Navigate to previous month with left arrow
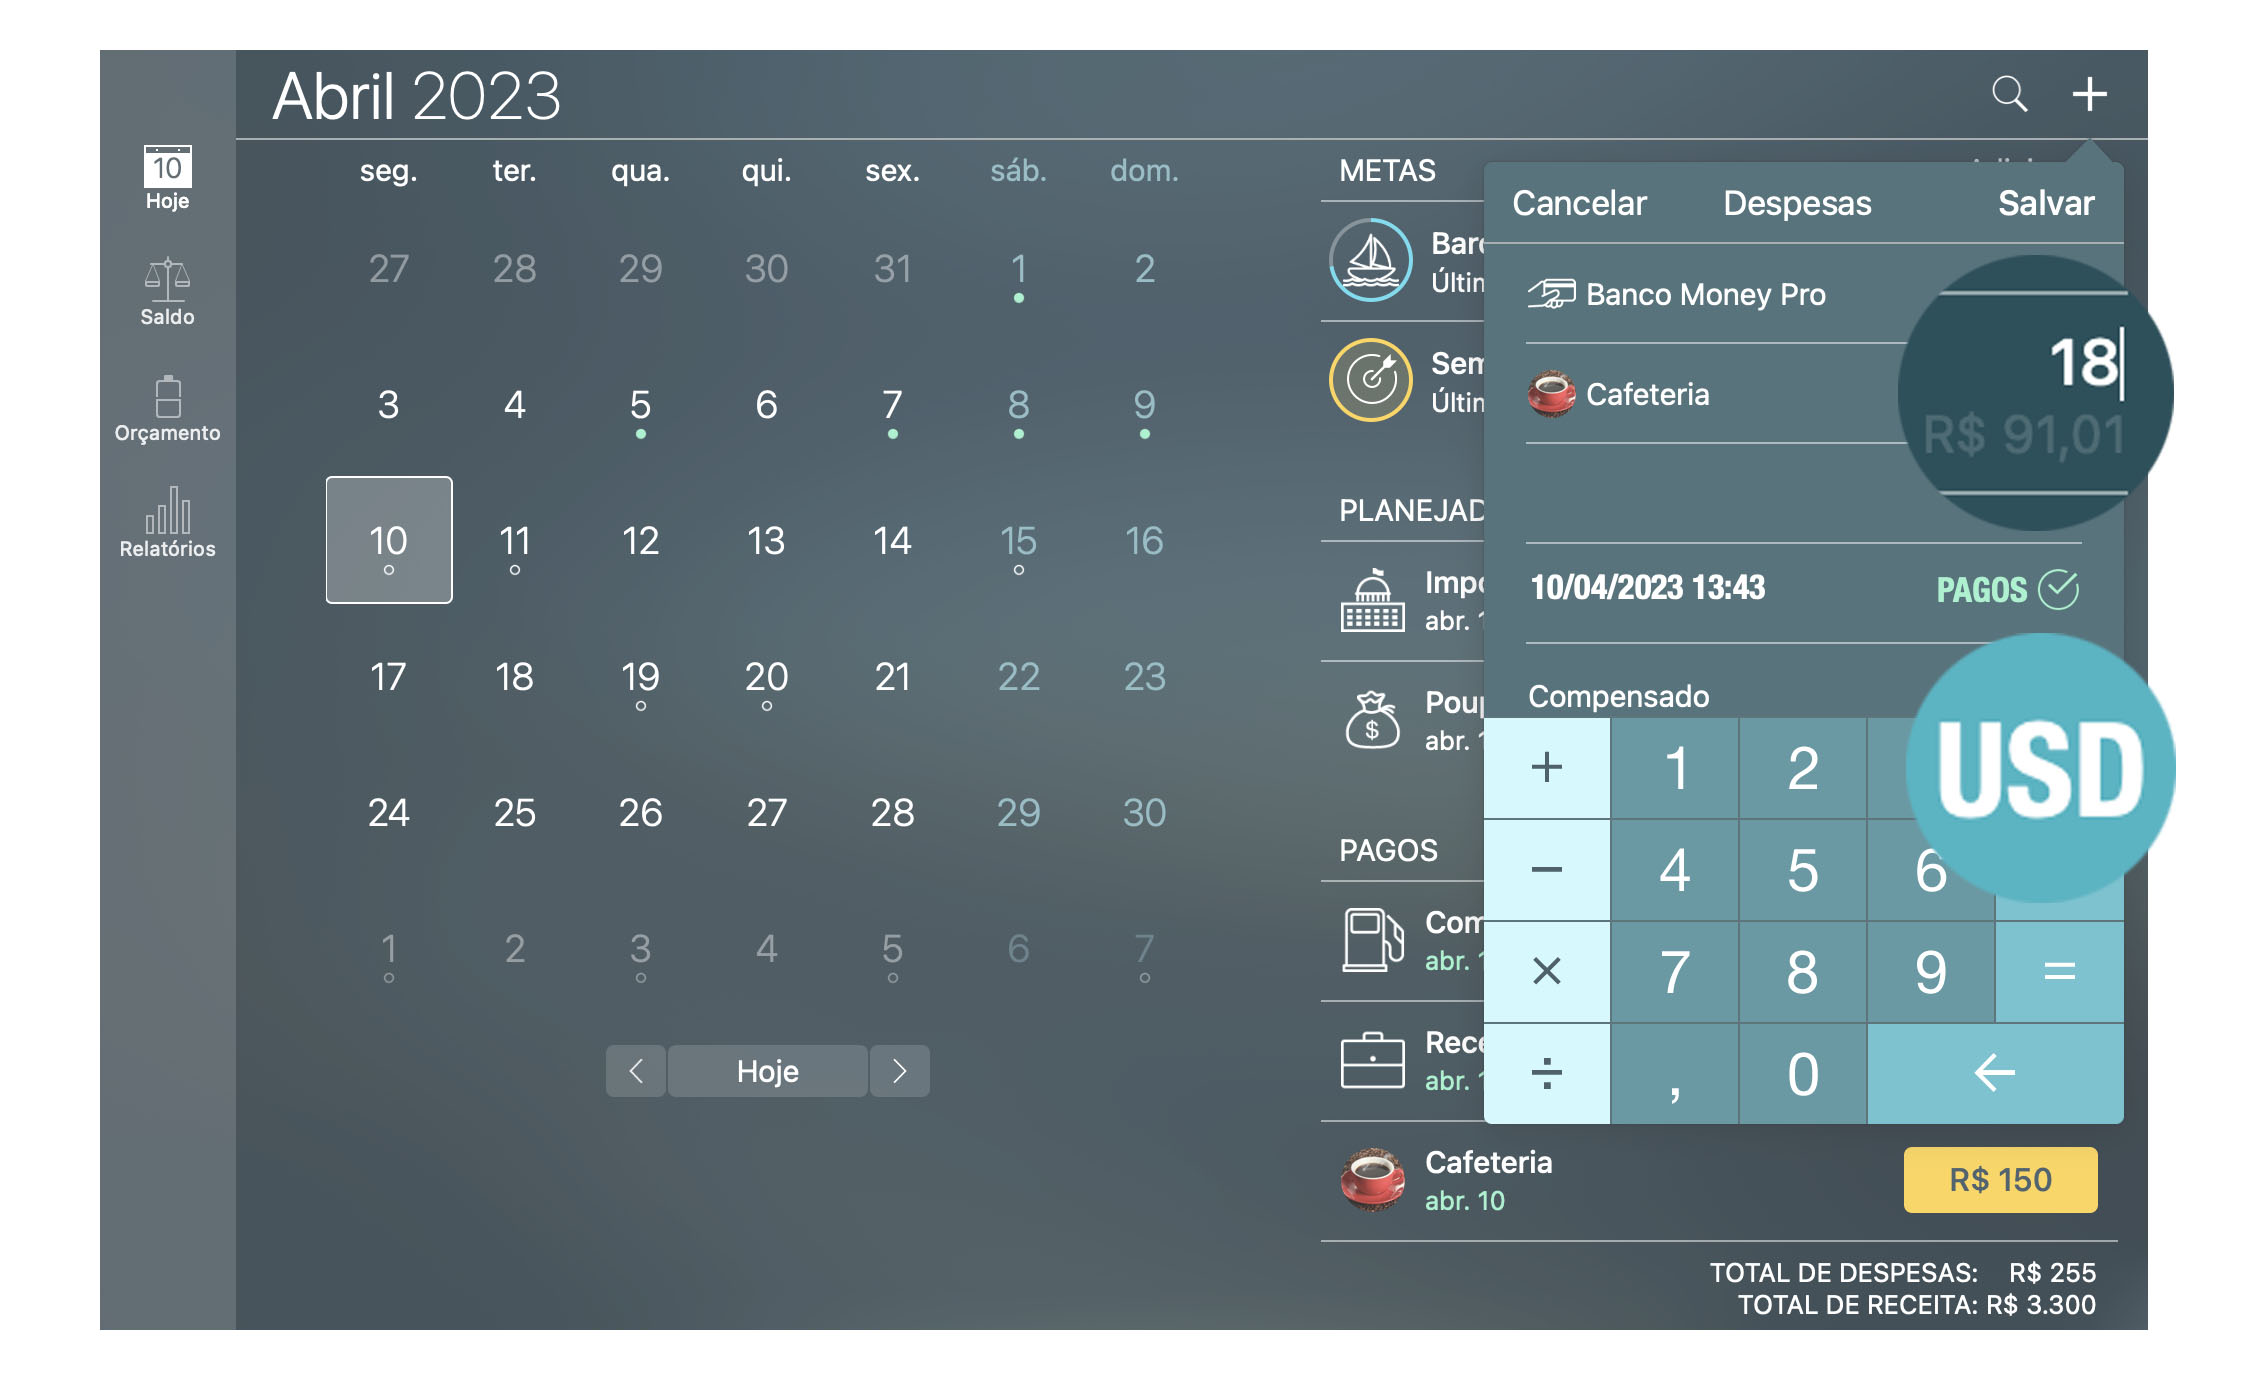 (637, 1070)
